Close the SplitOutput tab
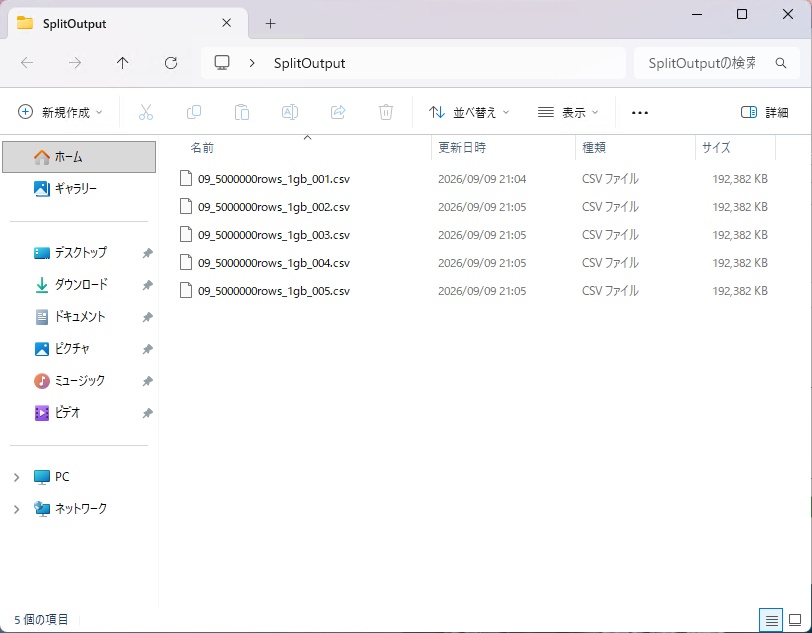Viewport: 812px width, 633px height. [226, 23]
